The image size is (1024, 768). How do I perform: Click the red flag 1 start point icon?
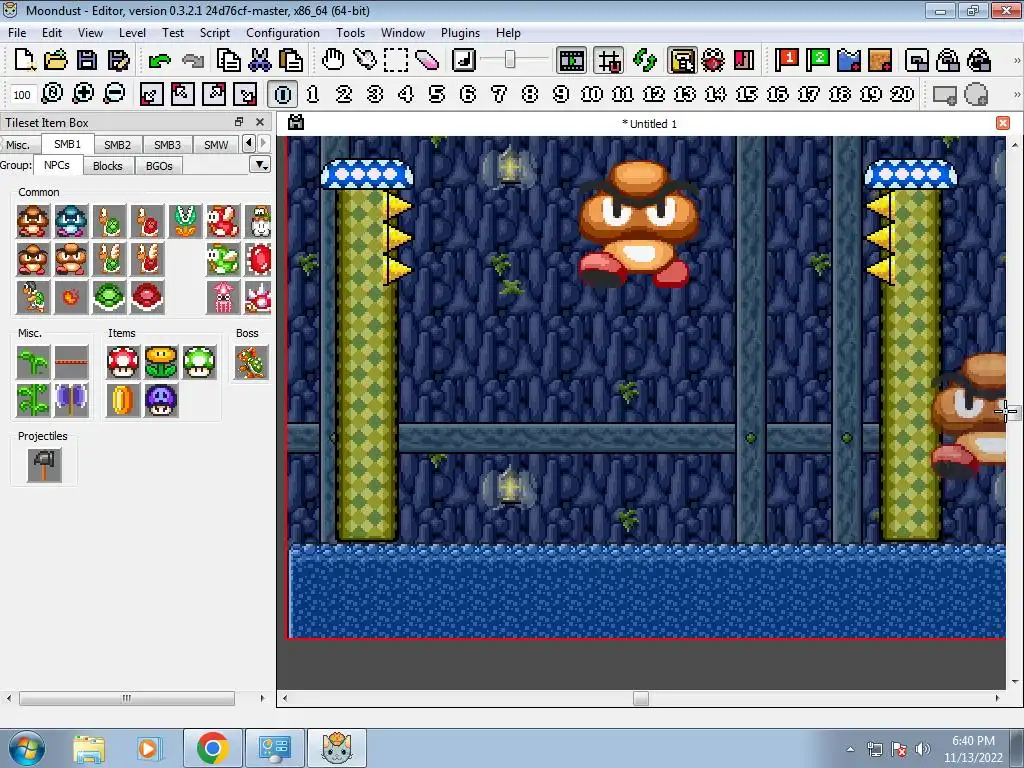(786, 60)
